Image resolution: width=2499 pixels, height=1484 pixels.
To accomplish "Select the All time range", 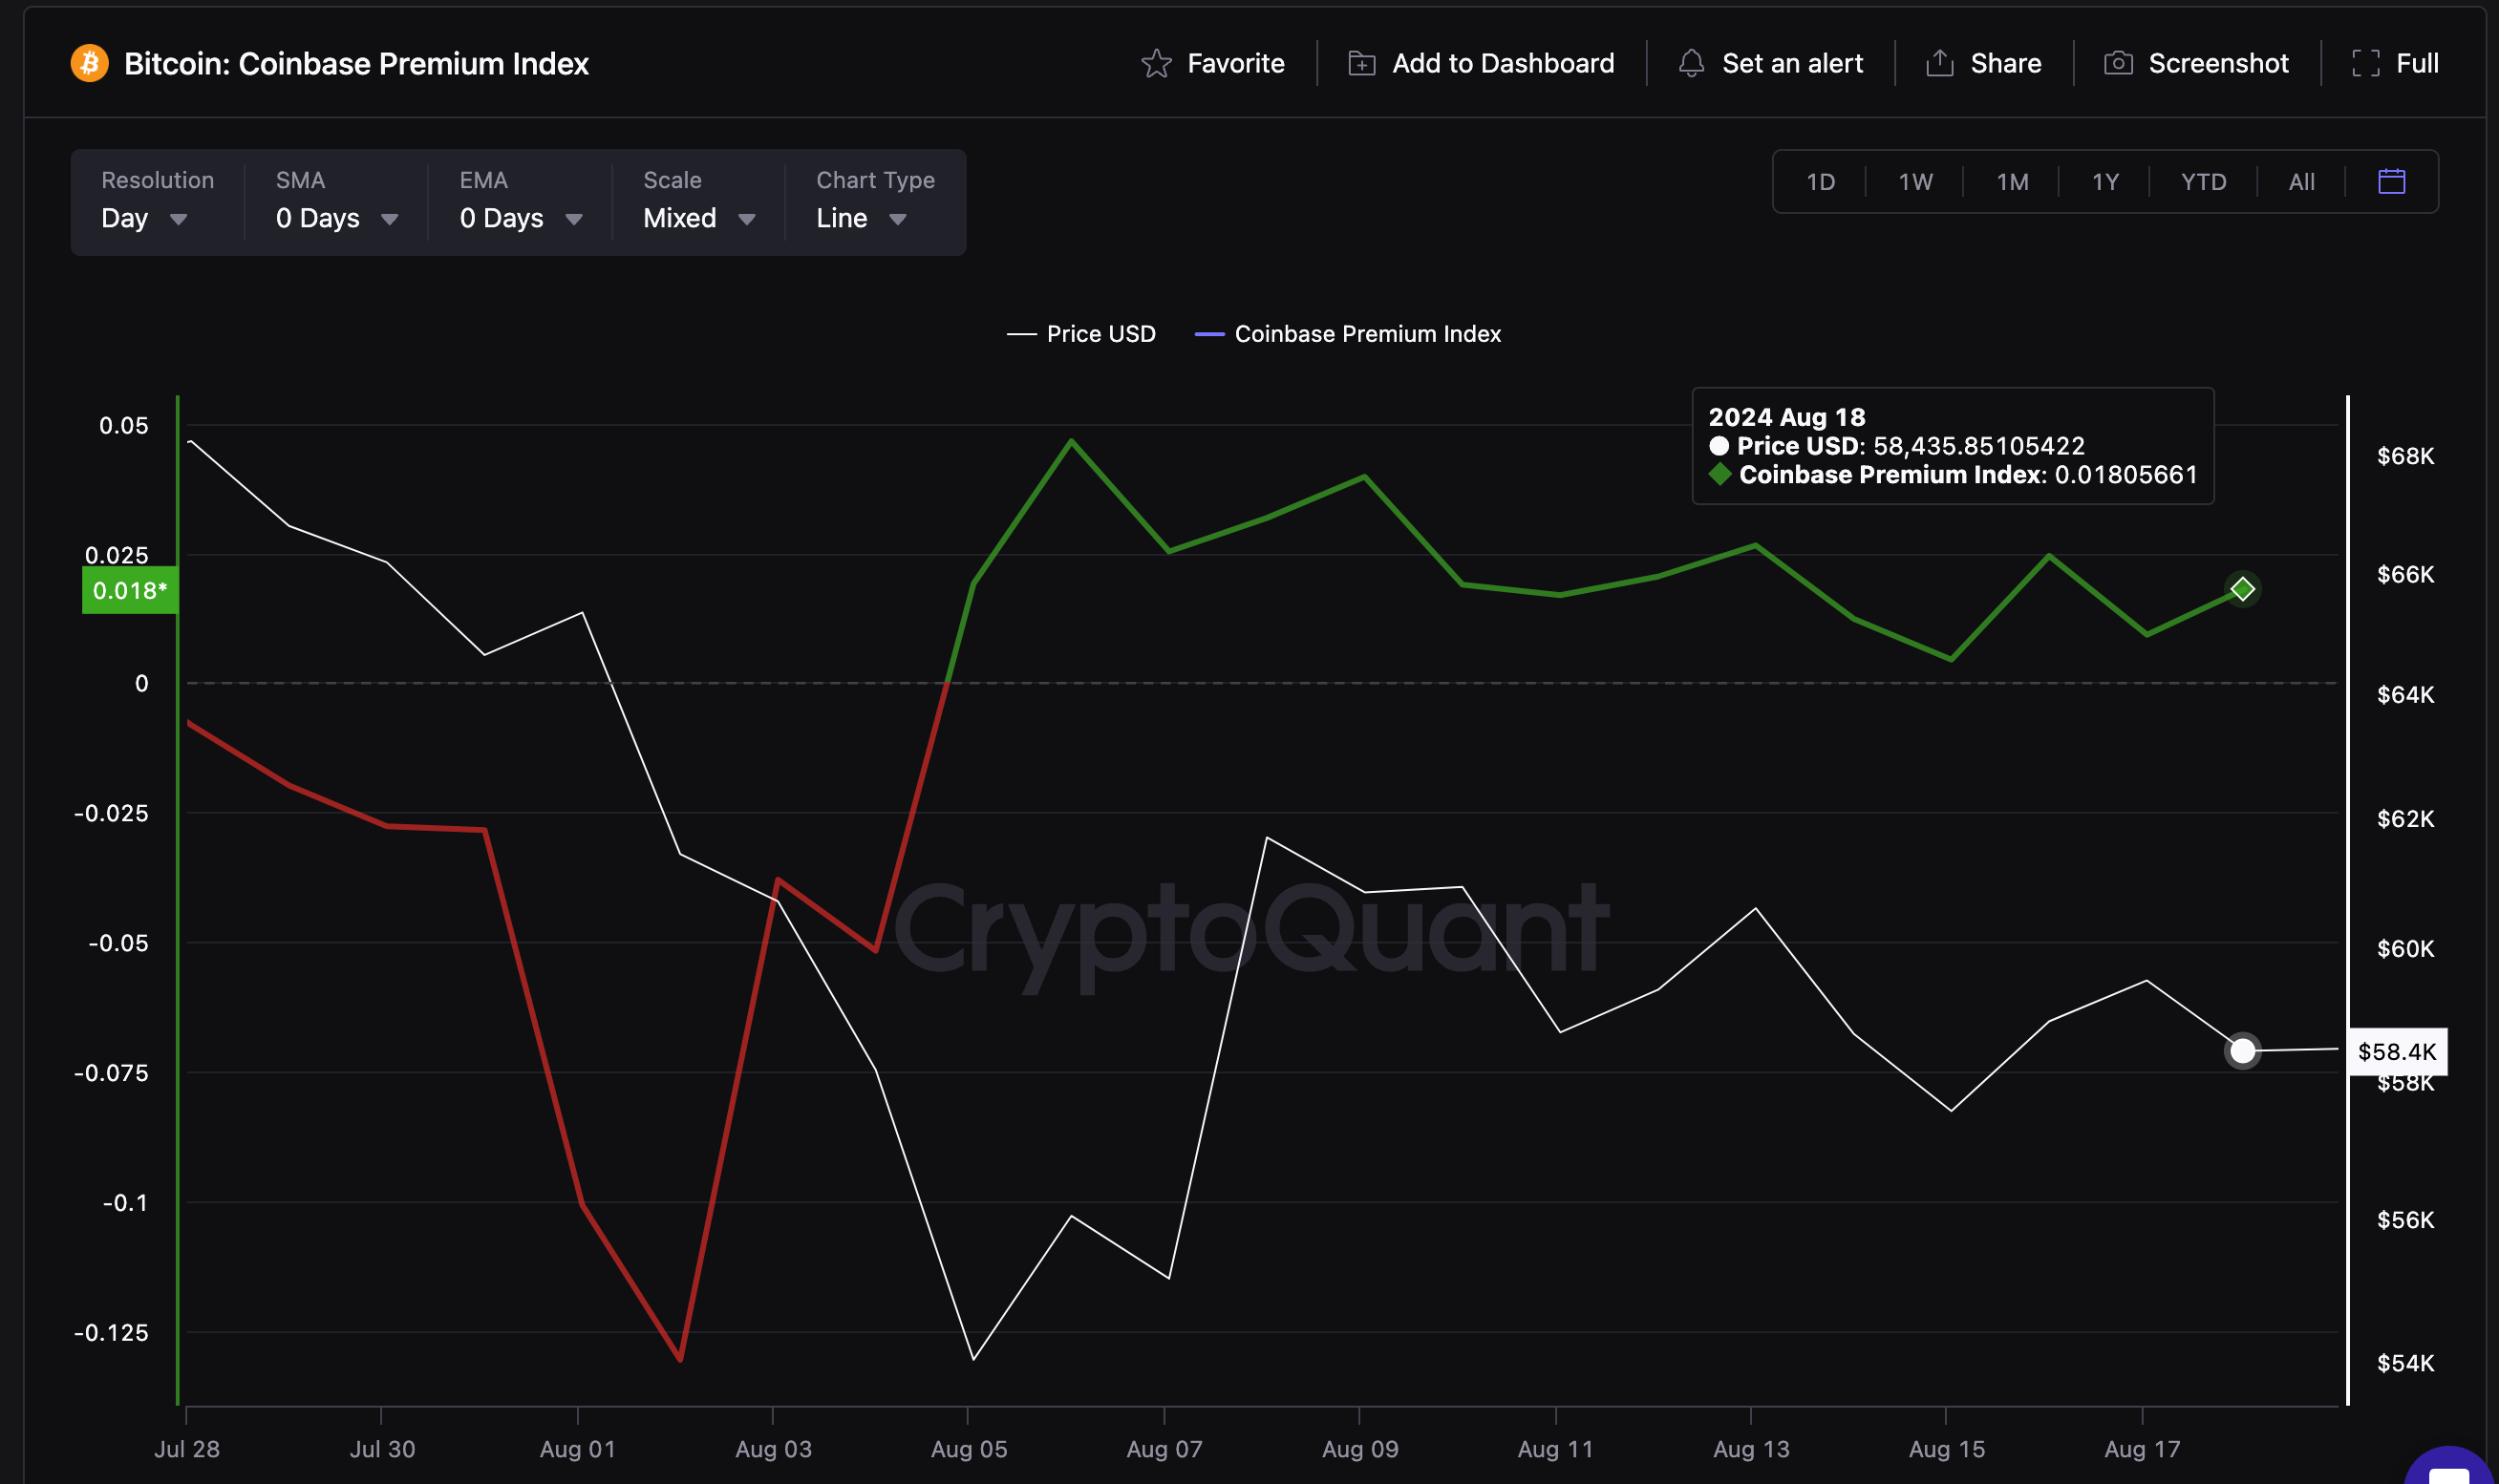I will pos(2301,181).
